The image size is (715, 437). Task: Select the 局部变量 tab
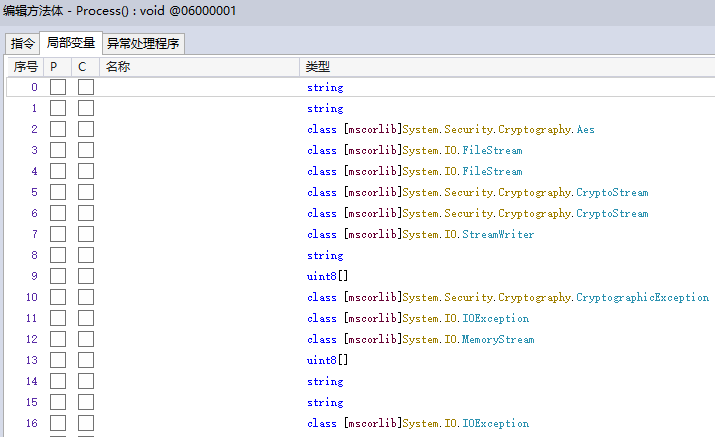coord(71,43)
